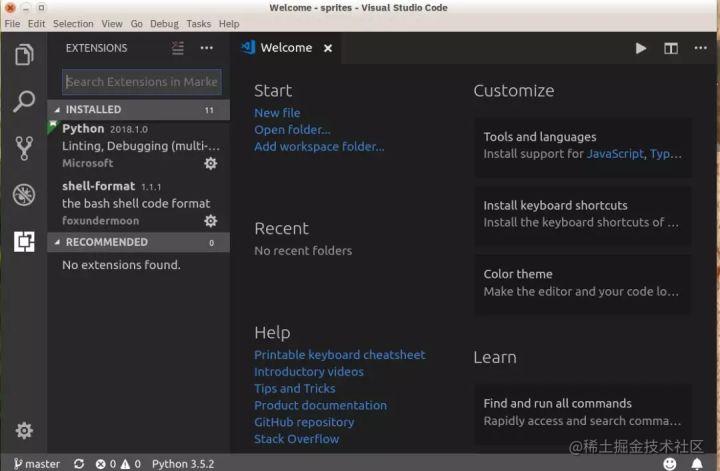This screenshot has width=720, height=471.
Task: Open the Debug menu
Action: coord(164,23)
